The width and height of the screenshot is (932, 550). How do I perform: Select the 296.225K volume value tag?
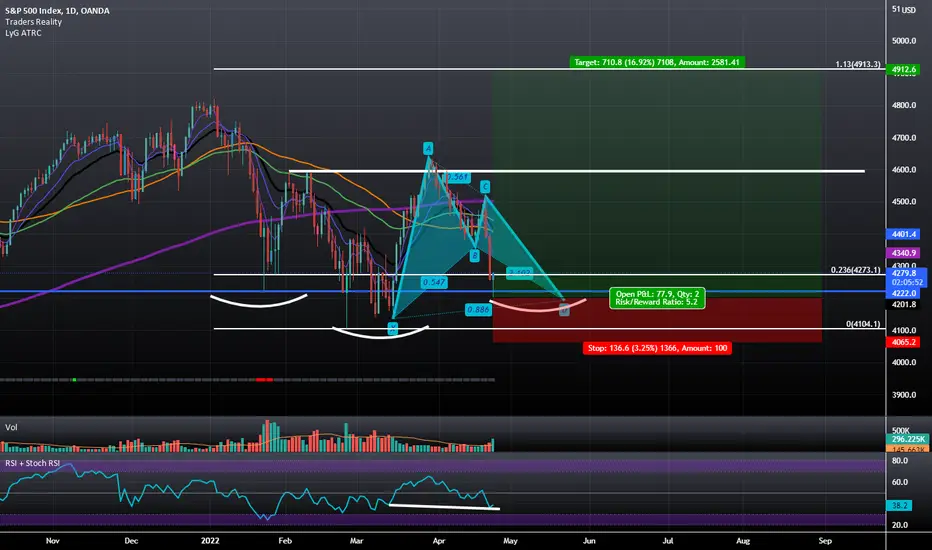click(908, 439)
